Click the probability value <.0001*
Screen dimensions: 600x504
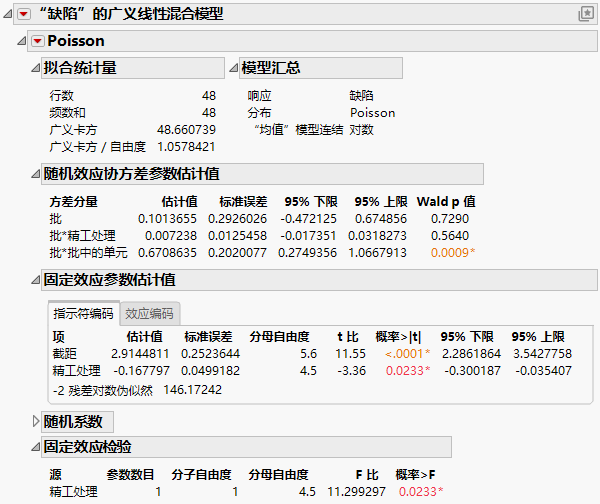[x=408, y=354]
